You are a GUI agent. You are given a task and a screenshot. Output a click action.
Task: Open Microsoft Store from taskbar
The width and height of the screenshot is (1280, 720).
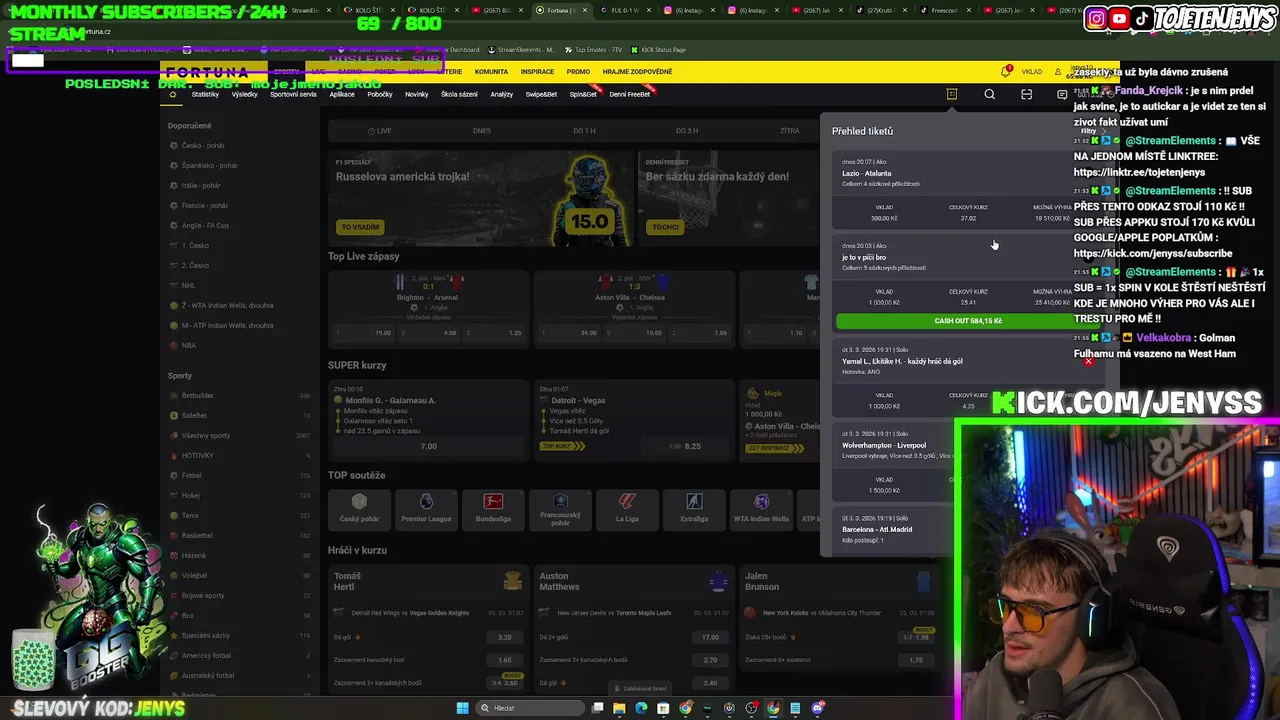[663, 708]
